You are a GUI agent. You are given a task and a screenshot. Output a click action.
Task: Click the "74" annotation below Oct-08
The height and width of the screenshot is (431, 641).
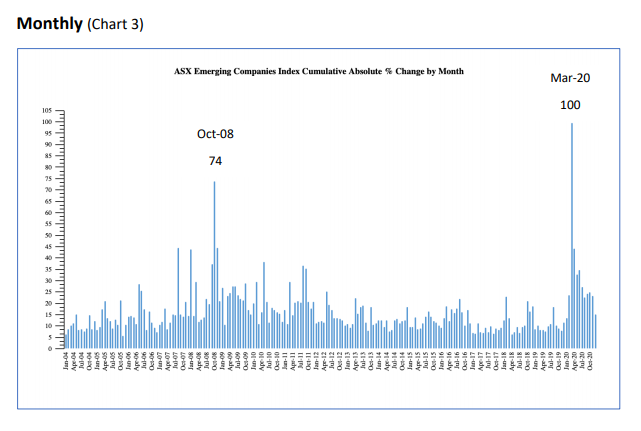215,160
